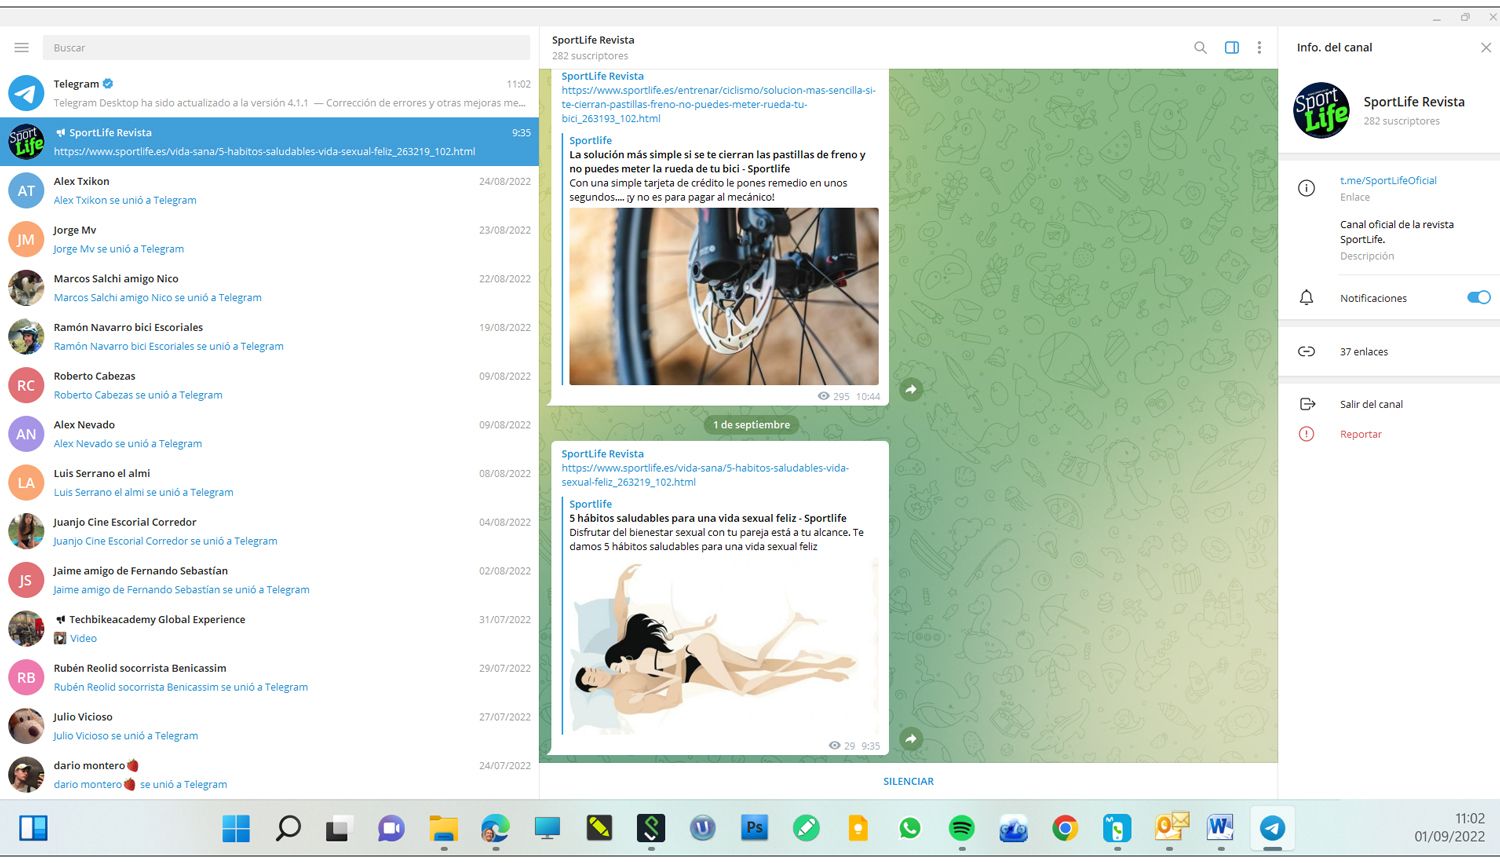Toggle the channel info side panel

tap(1232, 47)
